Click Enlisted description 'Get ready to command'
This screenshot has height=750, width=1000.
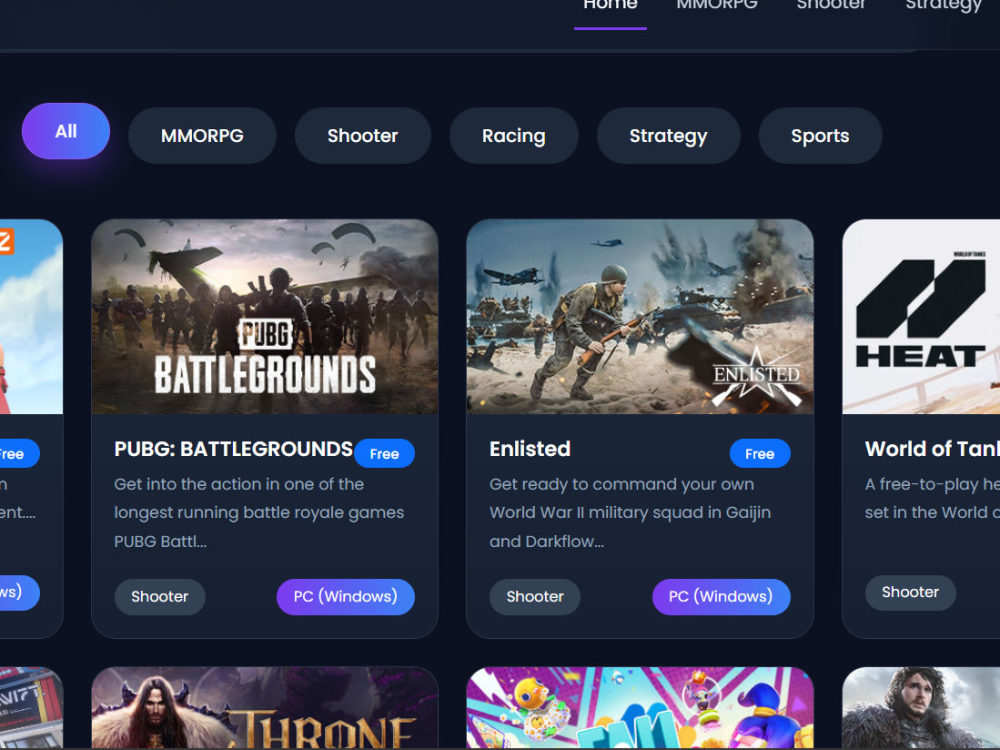point(630,513)
